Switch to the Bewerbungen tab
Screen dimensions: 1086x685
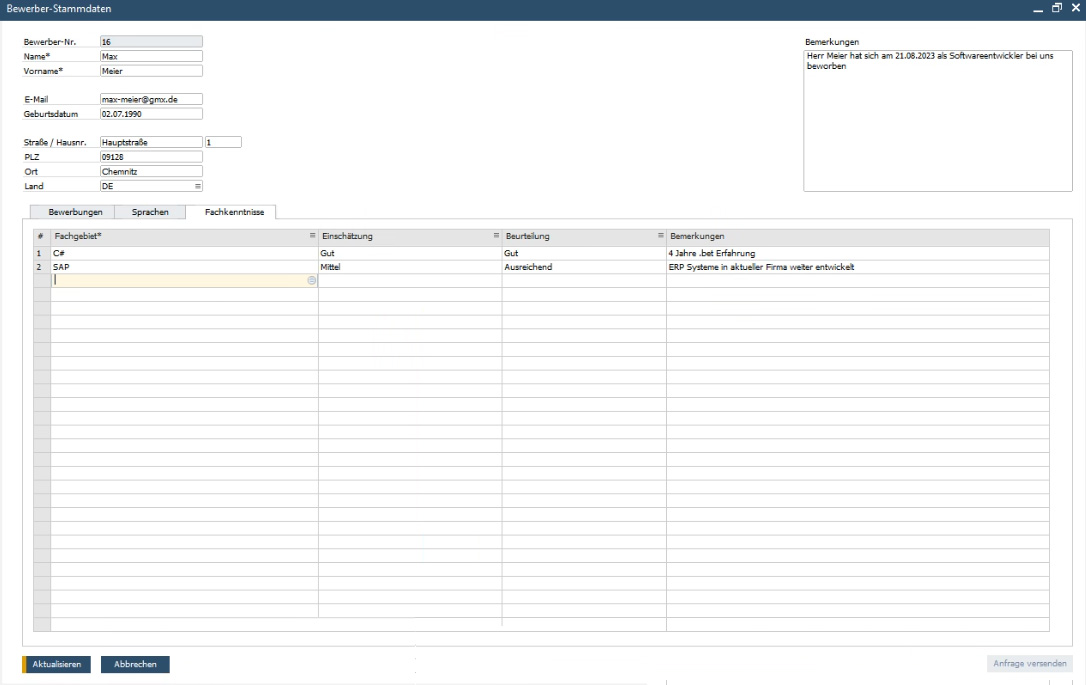[x=74, y=212]
